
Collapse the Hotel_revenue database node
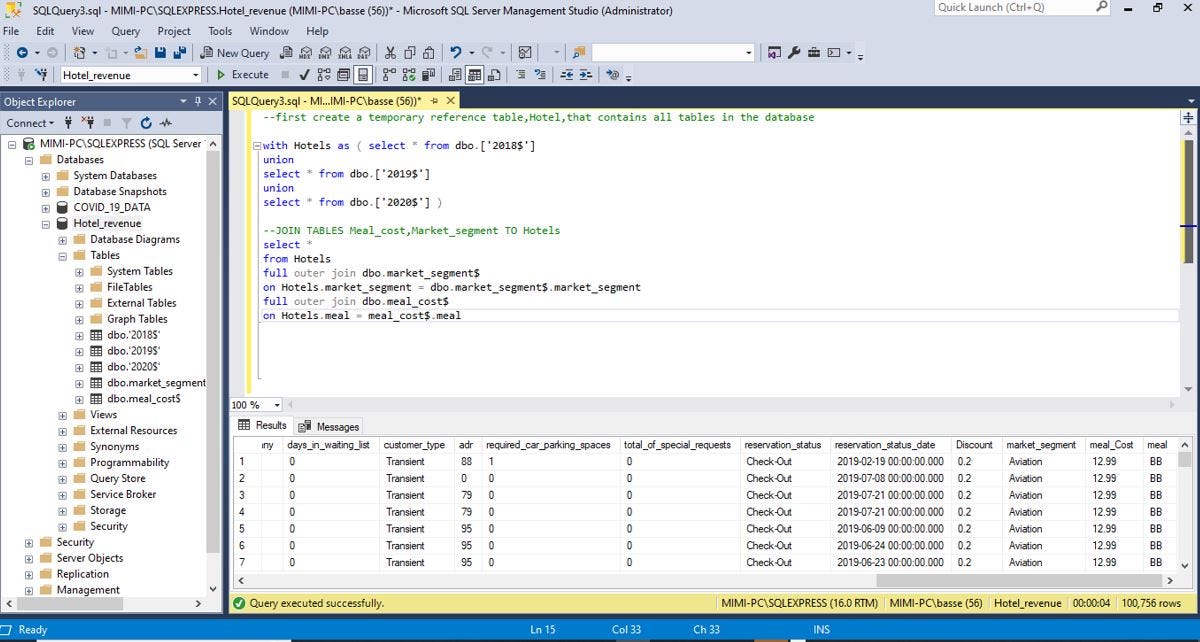click(x=47, y=224)
